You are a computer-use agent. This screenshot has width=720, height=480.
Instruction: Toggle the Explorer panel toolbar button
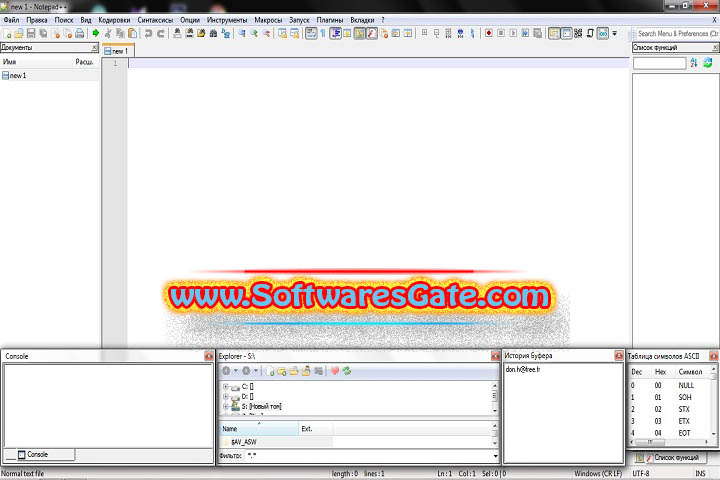(x=554, y=34)
